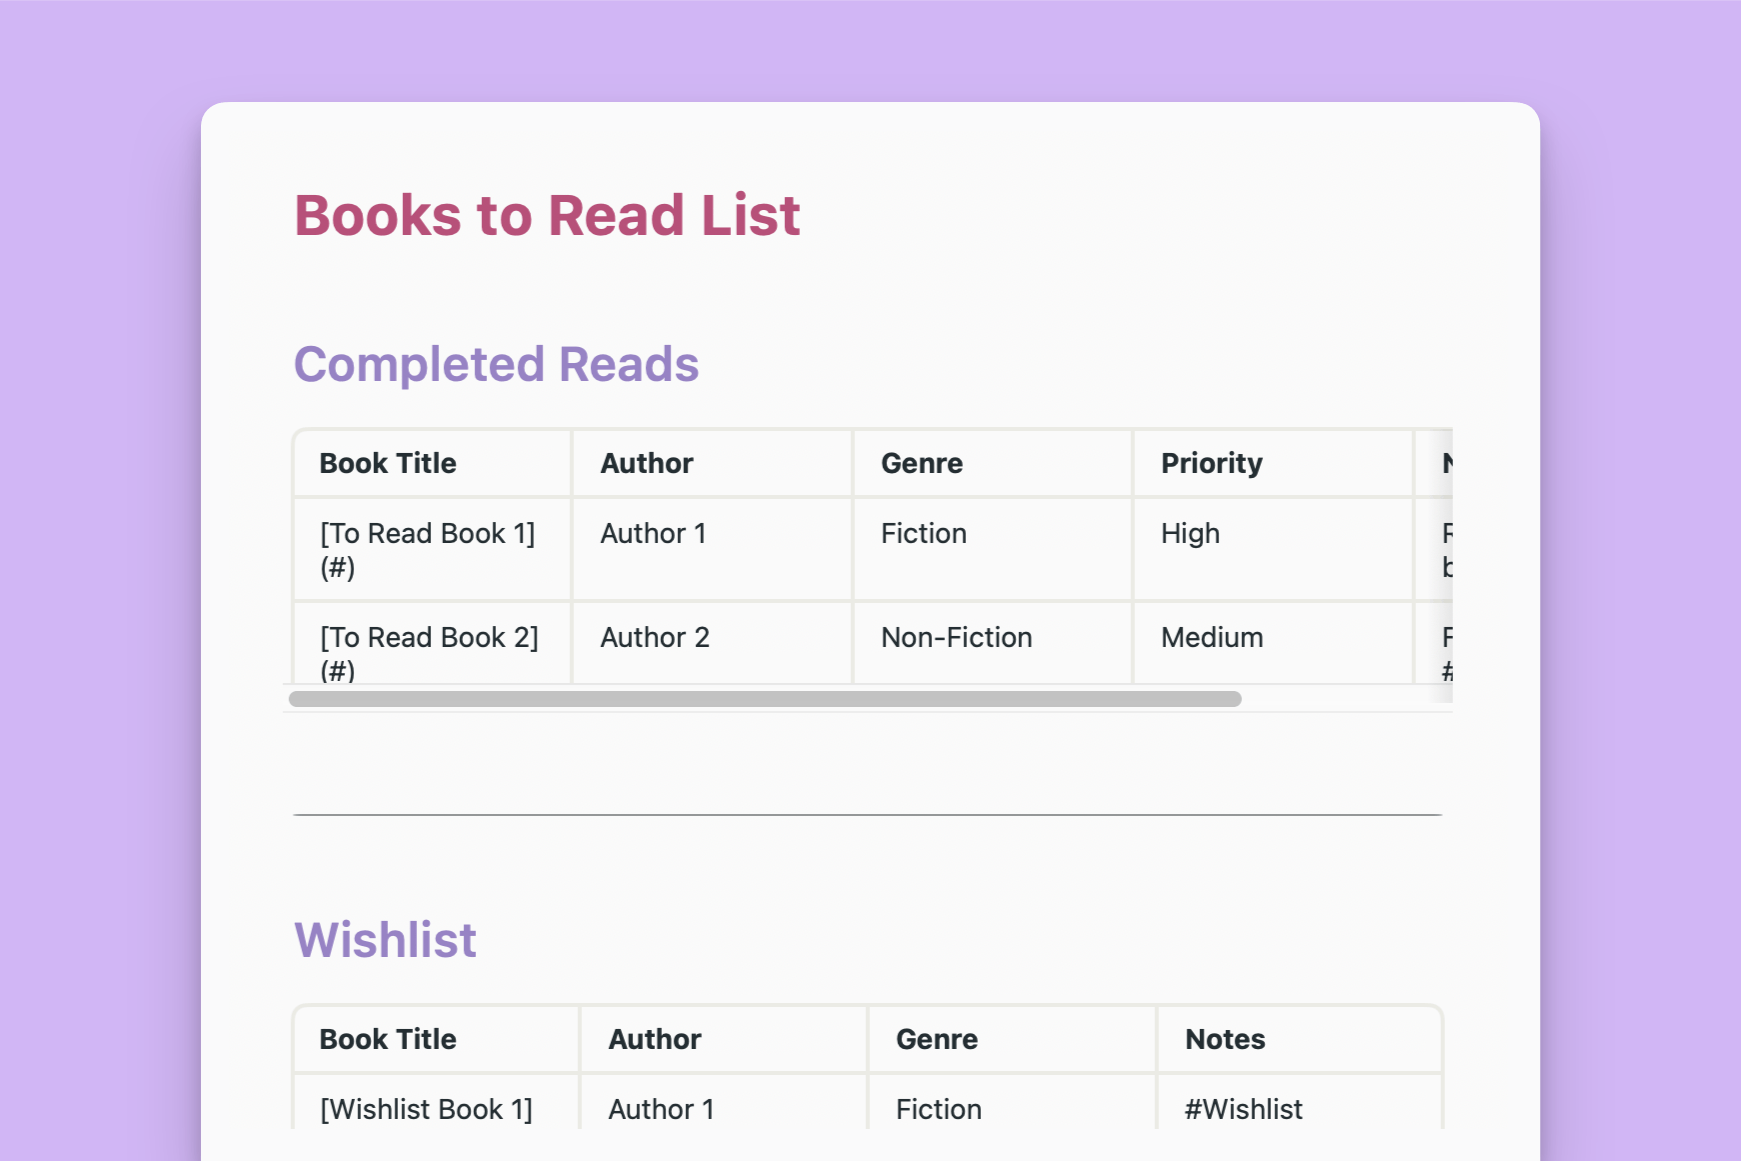Click the "Author 2" cell

[655, 637]
